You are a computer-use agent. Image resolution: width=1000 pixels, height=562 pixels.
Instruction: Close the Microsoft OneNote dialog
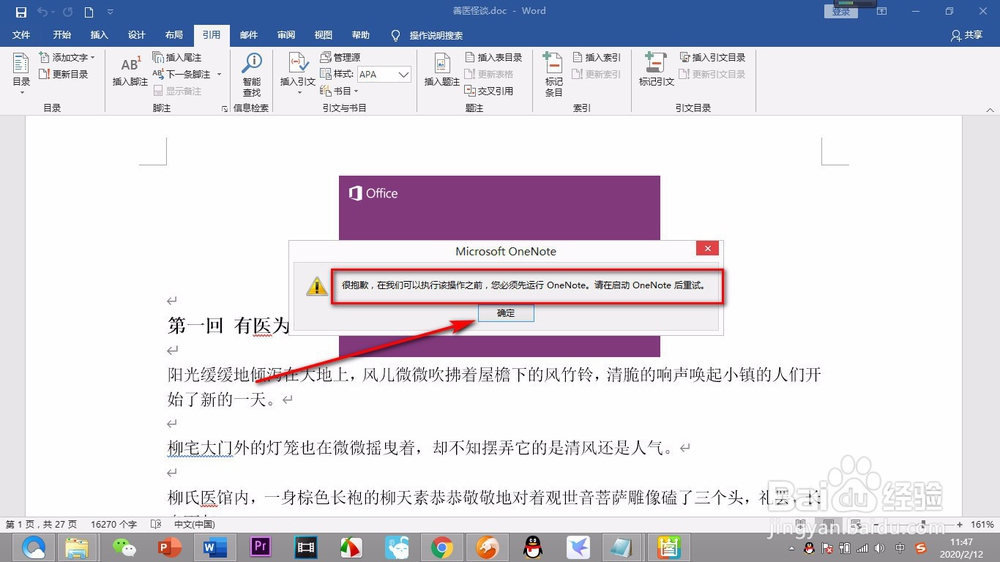coord(707,248)
